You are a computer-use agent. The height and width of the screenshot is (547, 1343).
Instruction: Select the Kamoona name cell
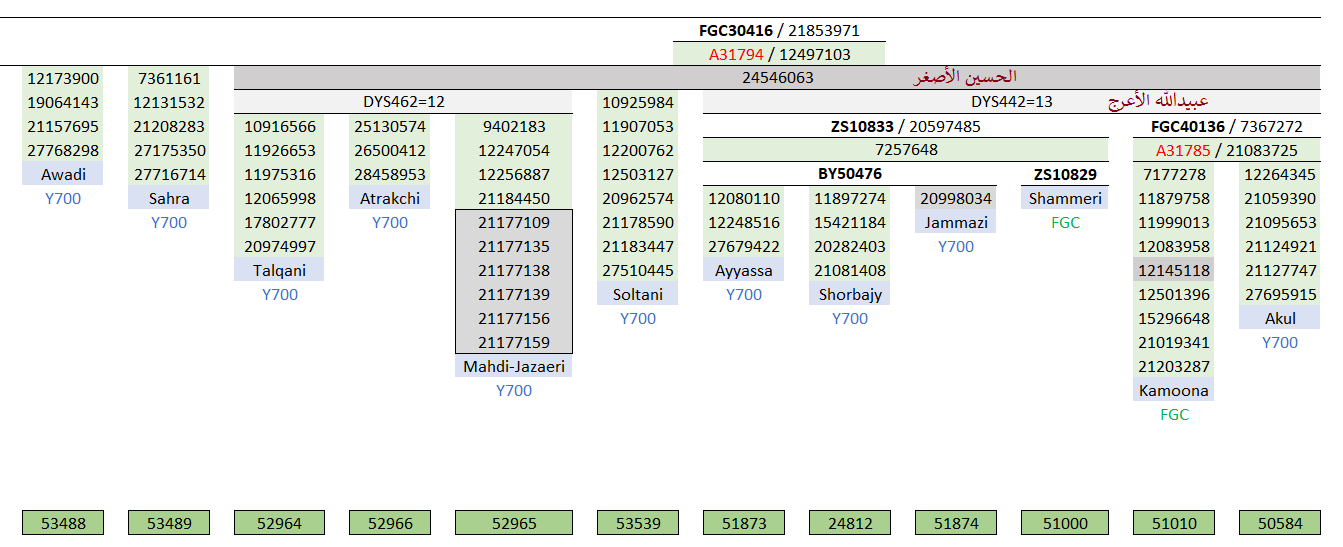click(1174, 391)
